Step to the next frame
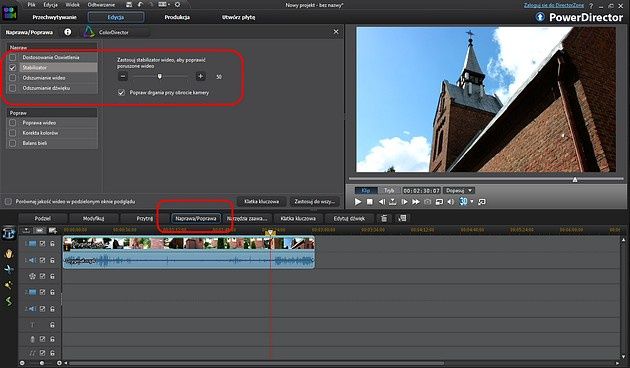630x368 pixels. [x=404, y=202]
